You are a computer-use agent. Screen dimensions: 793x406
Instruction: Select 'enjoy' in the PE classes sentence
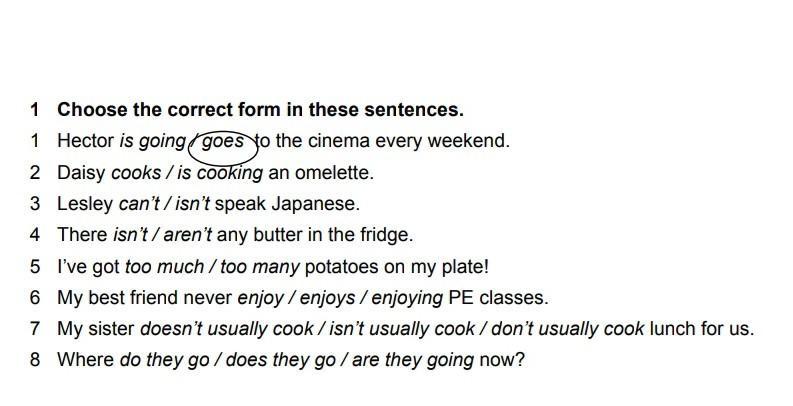260,298
